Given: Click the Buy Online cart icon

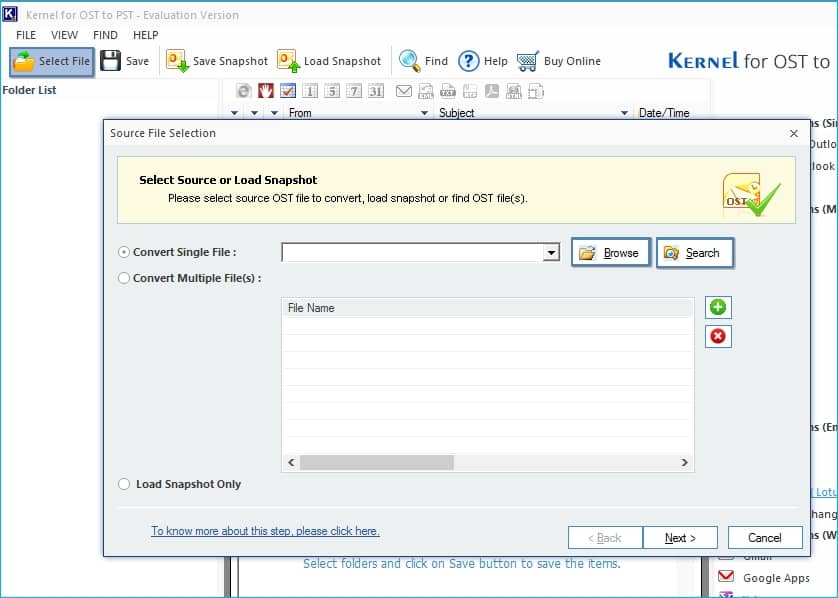Looking at the screenshot, I should pyautogui.click(x=528, y=61).
